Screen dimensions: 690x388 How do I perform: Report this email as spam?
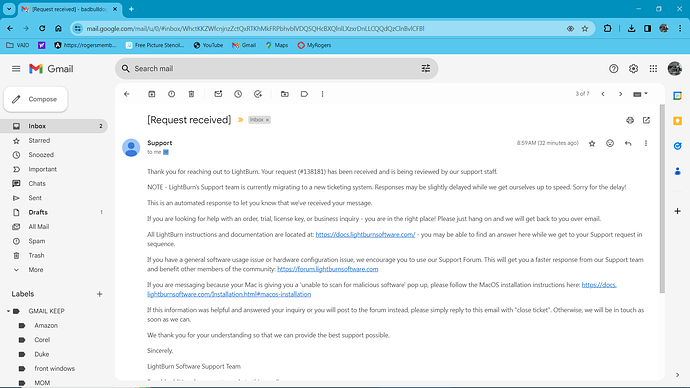[x=171, y=94]
